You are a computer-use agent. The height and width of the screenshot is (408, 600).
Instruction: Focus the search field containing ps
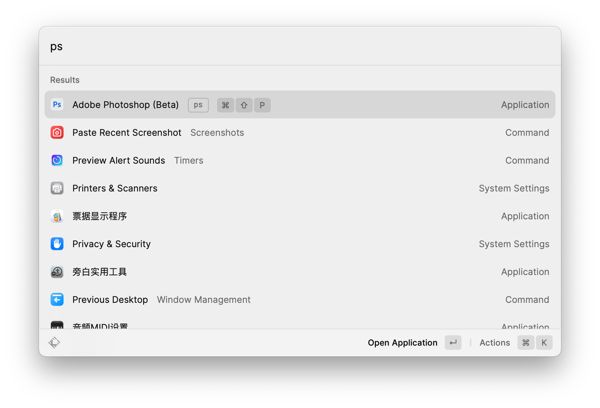pos(300,47)
